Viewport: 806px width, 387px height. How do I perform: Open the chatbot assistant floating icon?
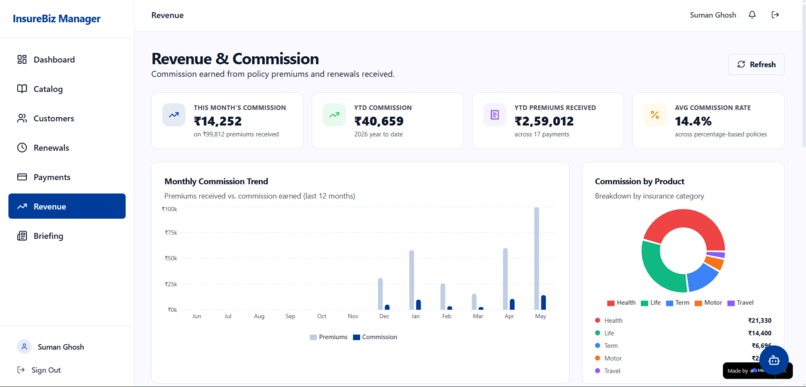point(774,360)
